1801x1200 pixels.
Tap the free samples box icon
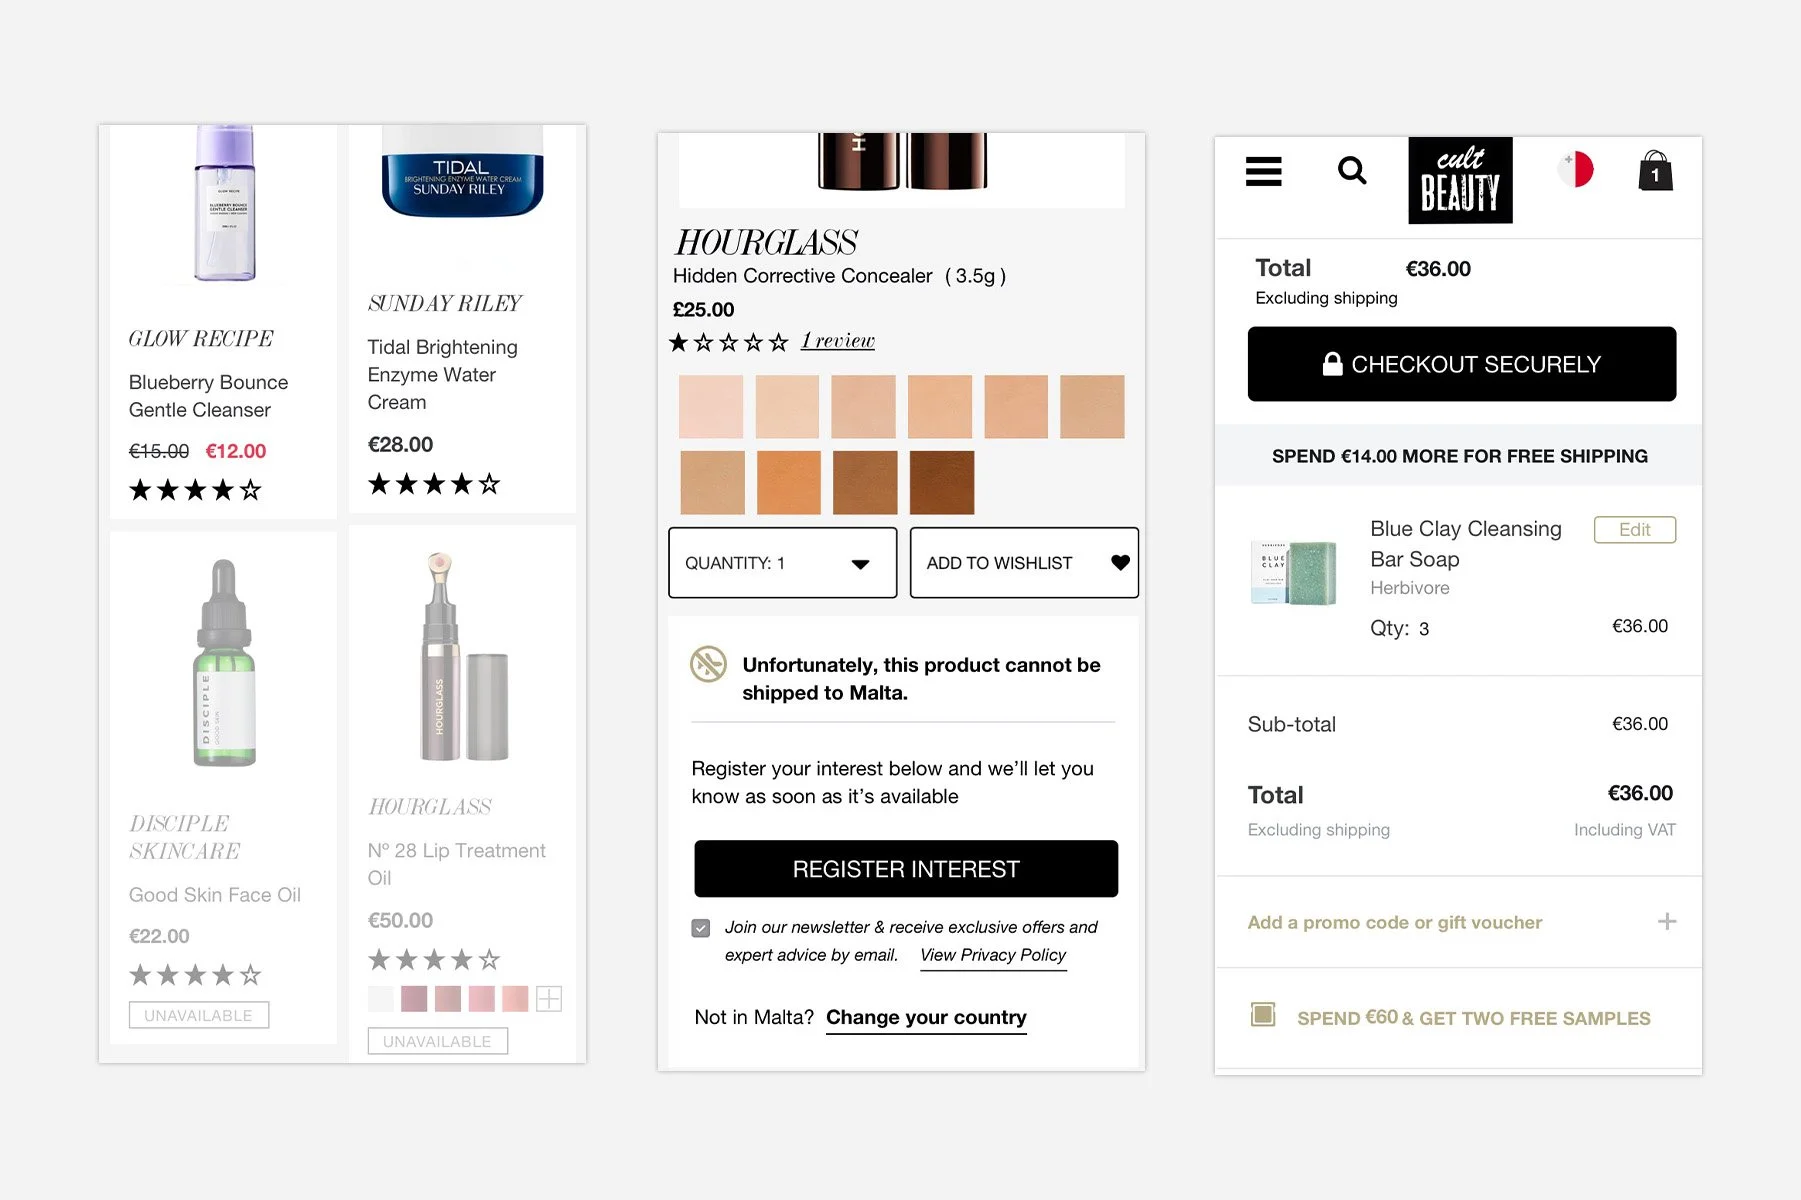(x=1263, y=1014)
